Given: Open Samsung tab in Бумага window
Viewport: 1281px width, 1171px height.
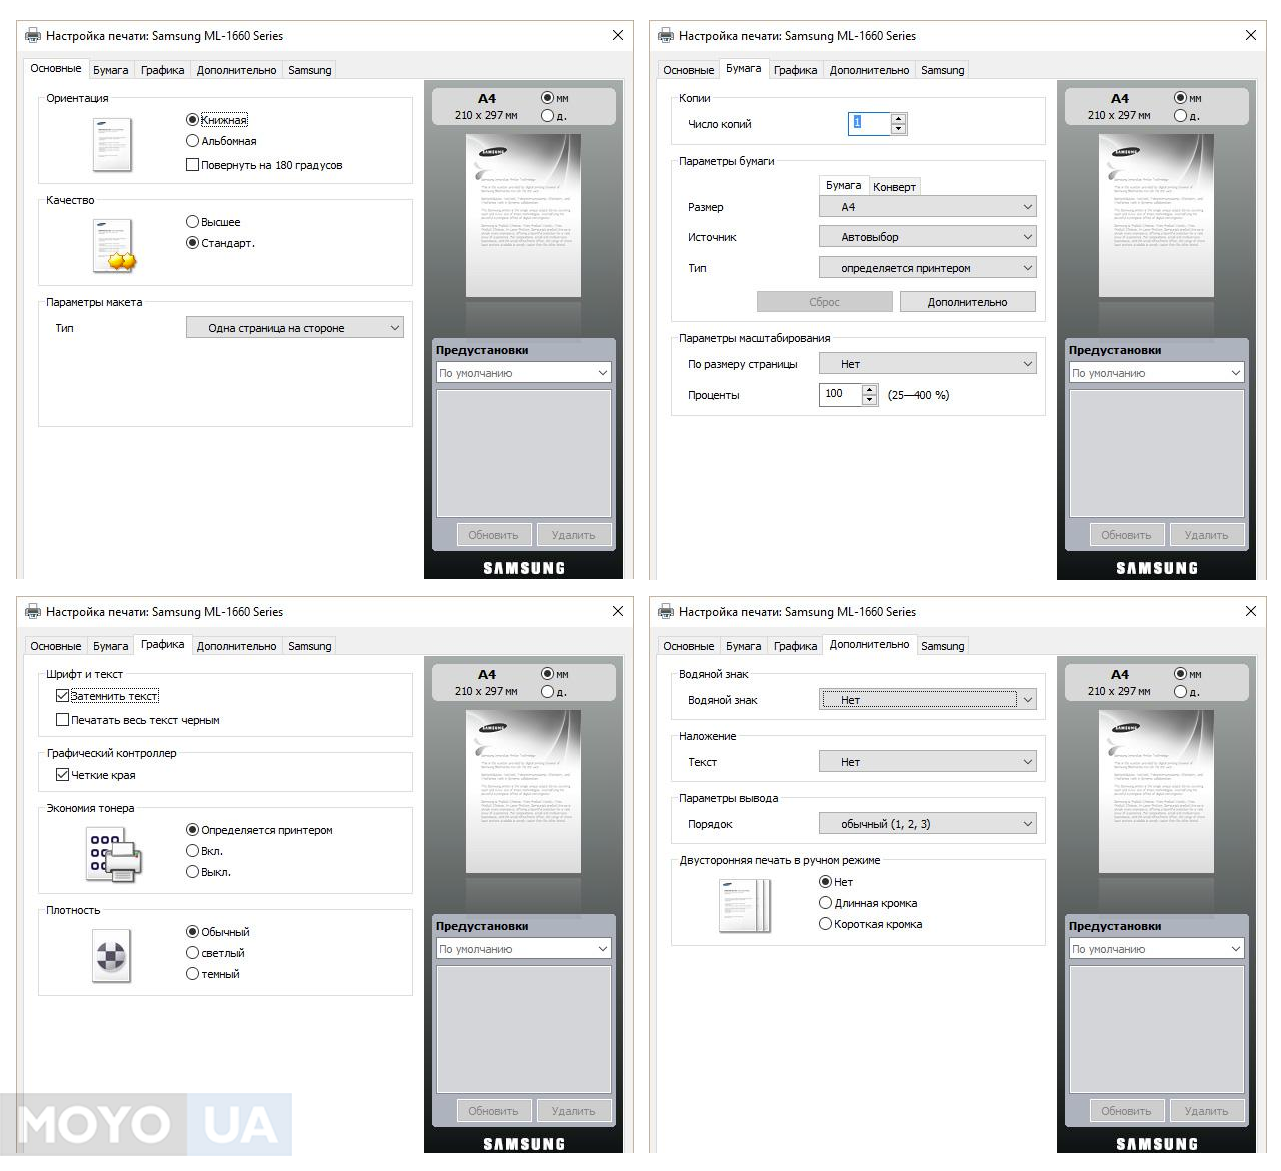Looking at the screenshot, I should (x=943, y=70).
